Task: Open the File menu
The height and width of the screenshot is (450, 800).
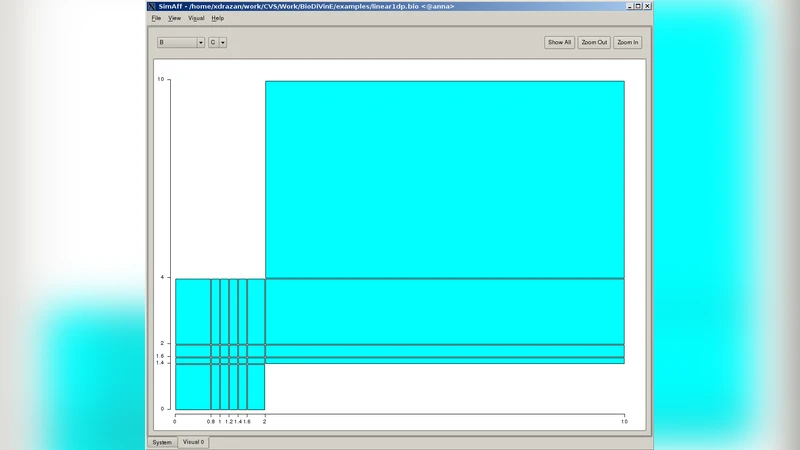Action: [156, 18]
